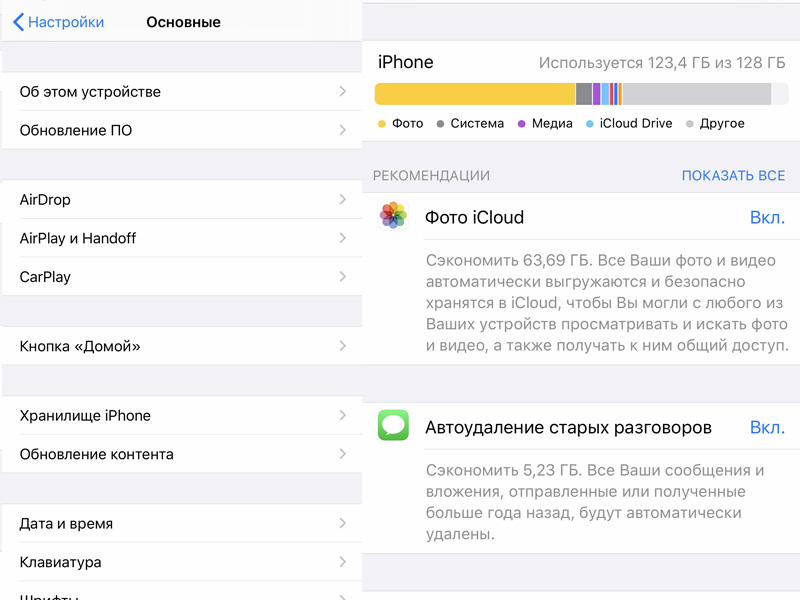This screenshot has height=600, width=800.
Task: Tap the Photos app icon beside Фото iCloud
Action: [393, 215]
